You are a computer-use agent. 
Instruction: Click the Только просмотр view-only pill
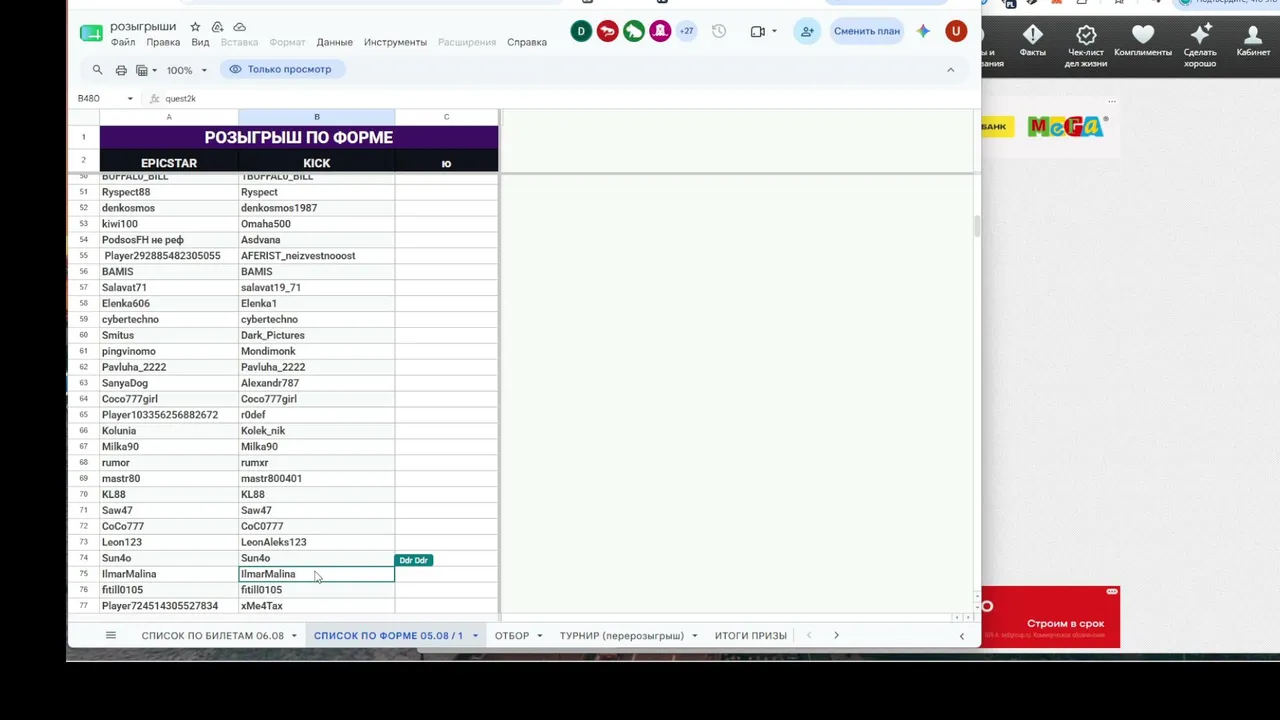282,69
